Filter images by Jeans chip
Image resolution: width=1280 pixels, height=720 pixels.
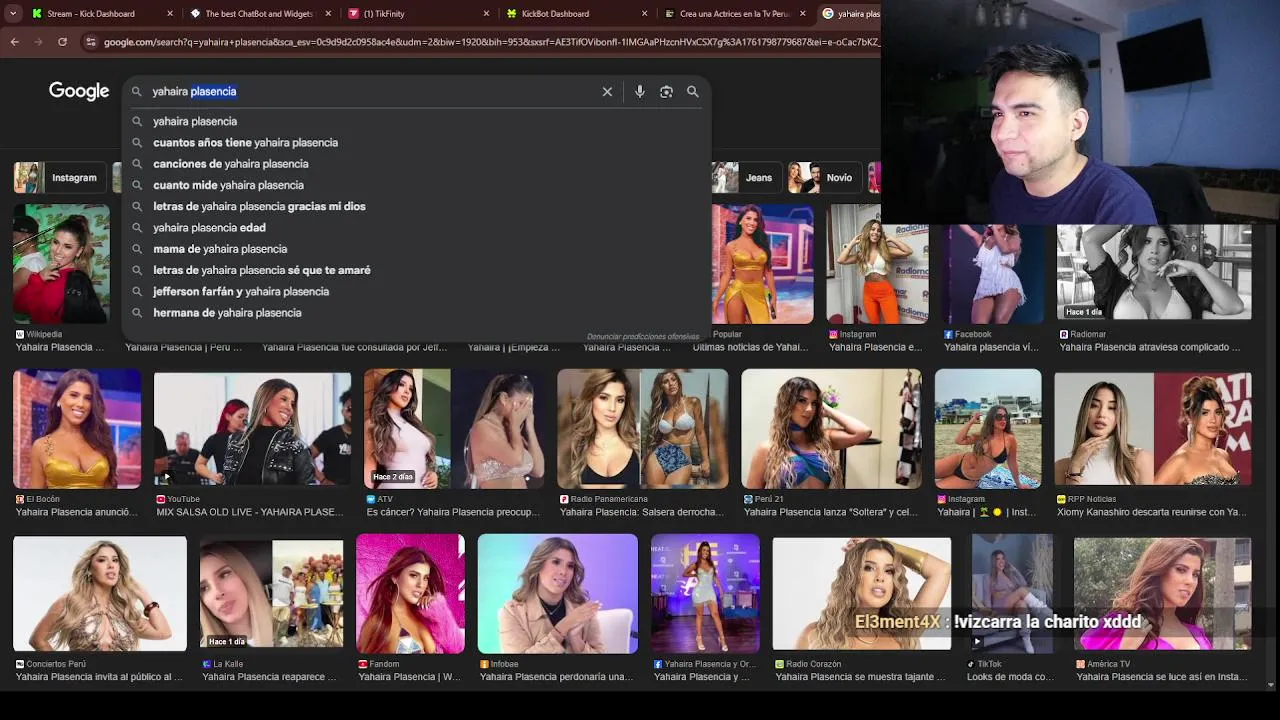pyautogui.click(x=747, y=178)
